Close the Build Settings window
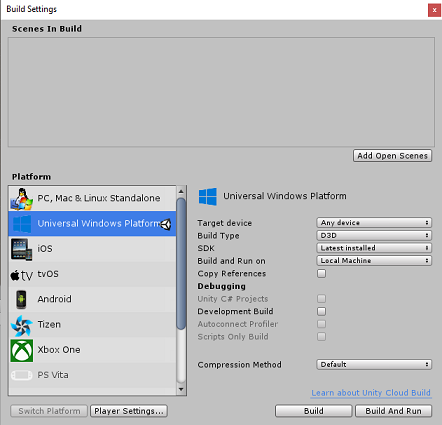This screenshot has width=442, height=425. [434, 10]
